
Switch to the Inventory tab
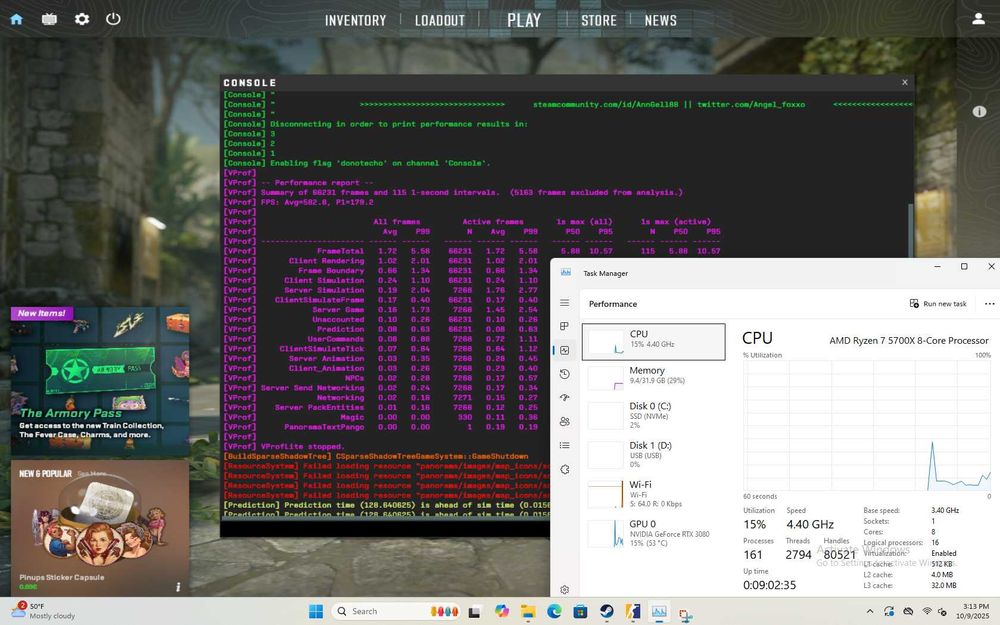click(355, 20)
